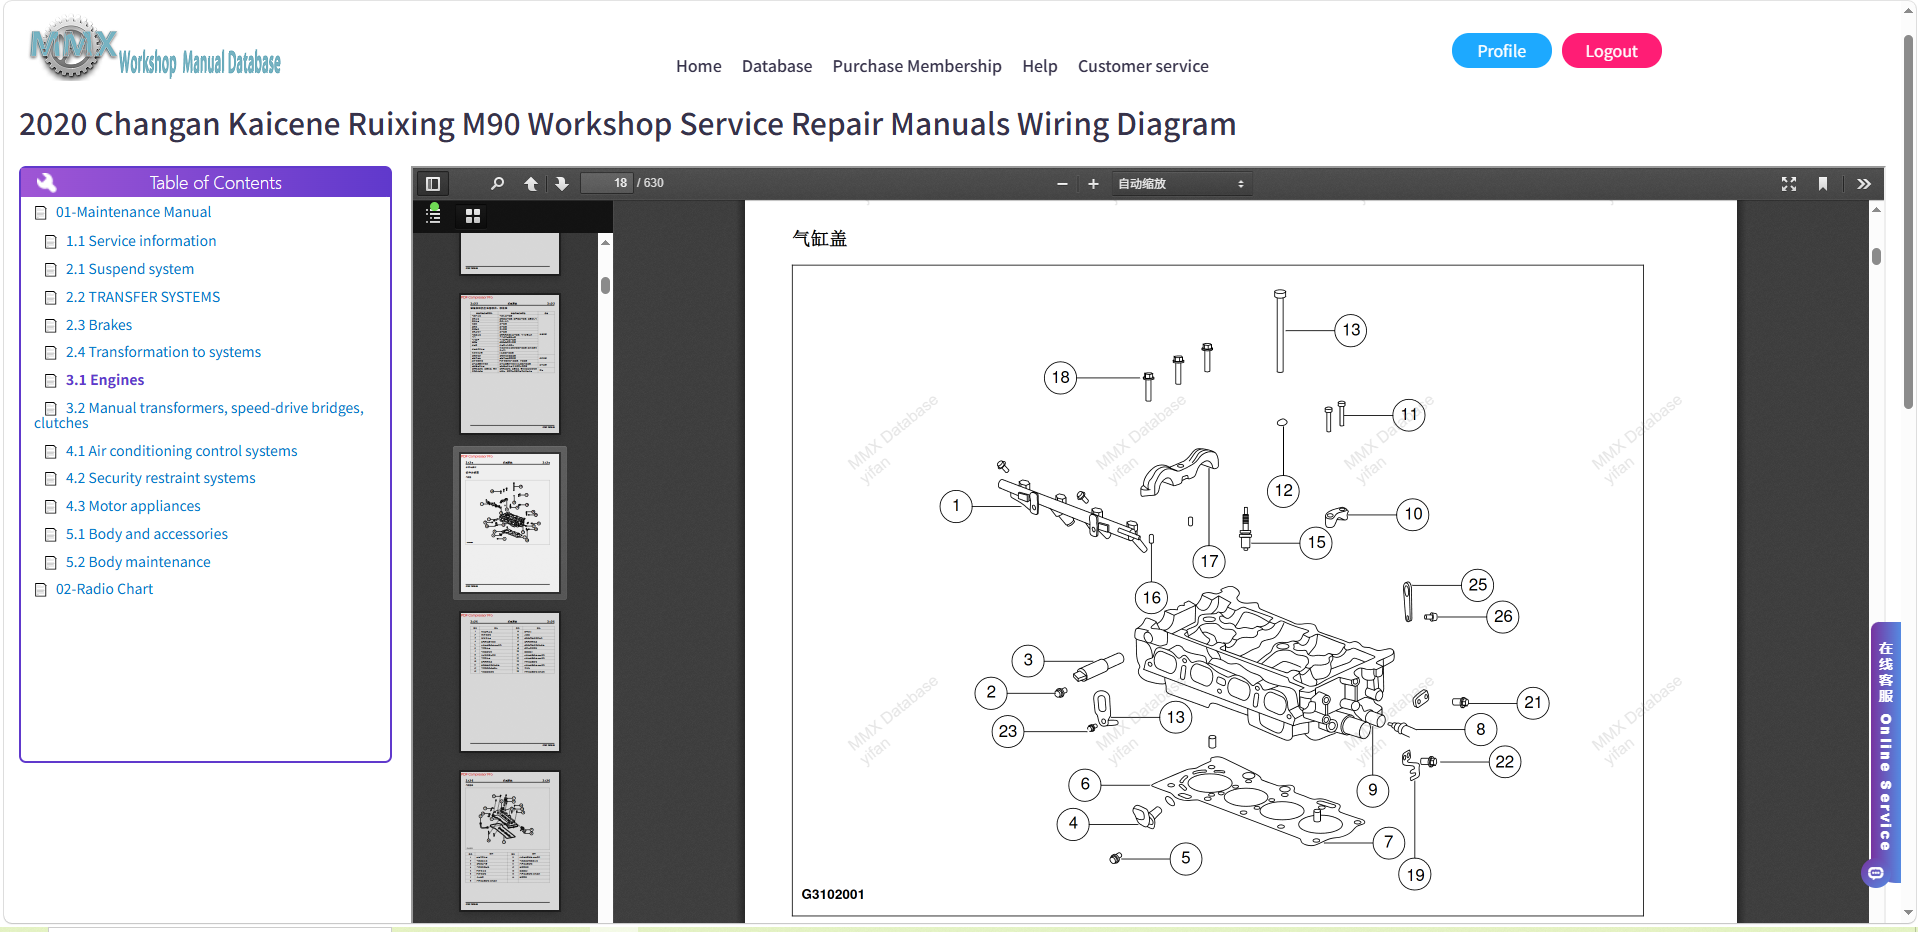Viewport: 1918px width, 932px height.
Task: Open 4.2 Security restraint systems chapter
Action: coord(160,478)
